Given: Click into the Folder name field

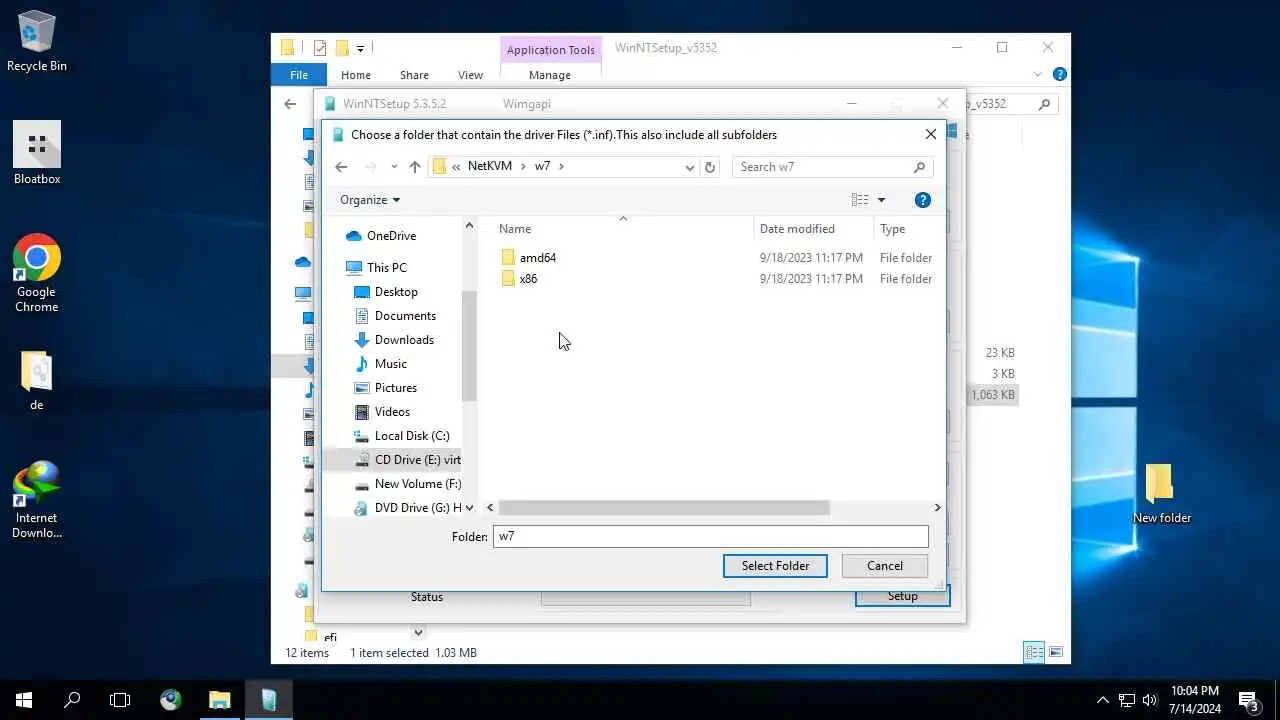Looking at the screenshot, I should coord(710,537).
